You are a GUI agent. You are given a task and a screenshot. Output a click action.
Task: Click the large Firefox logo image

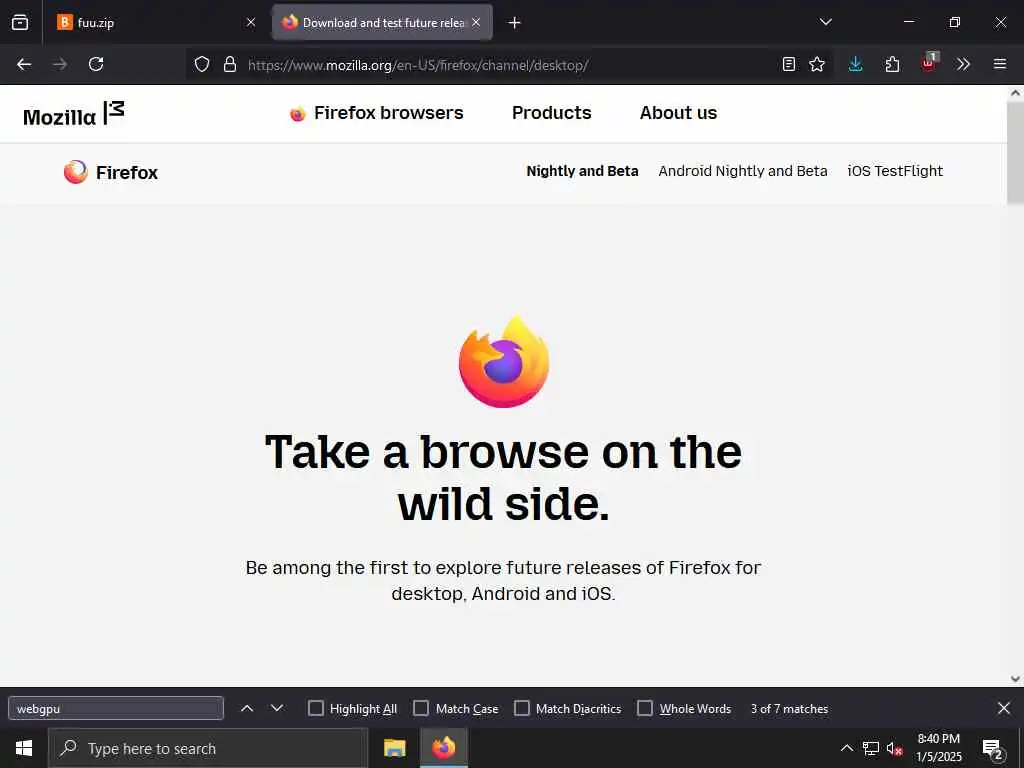coord(504,362)
